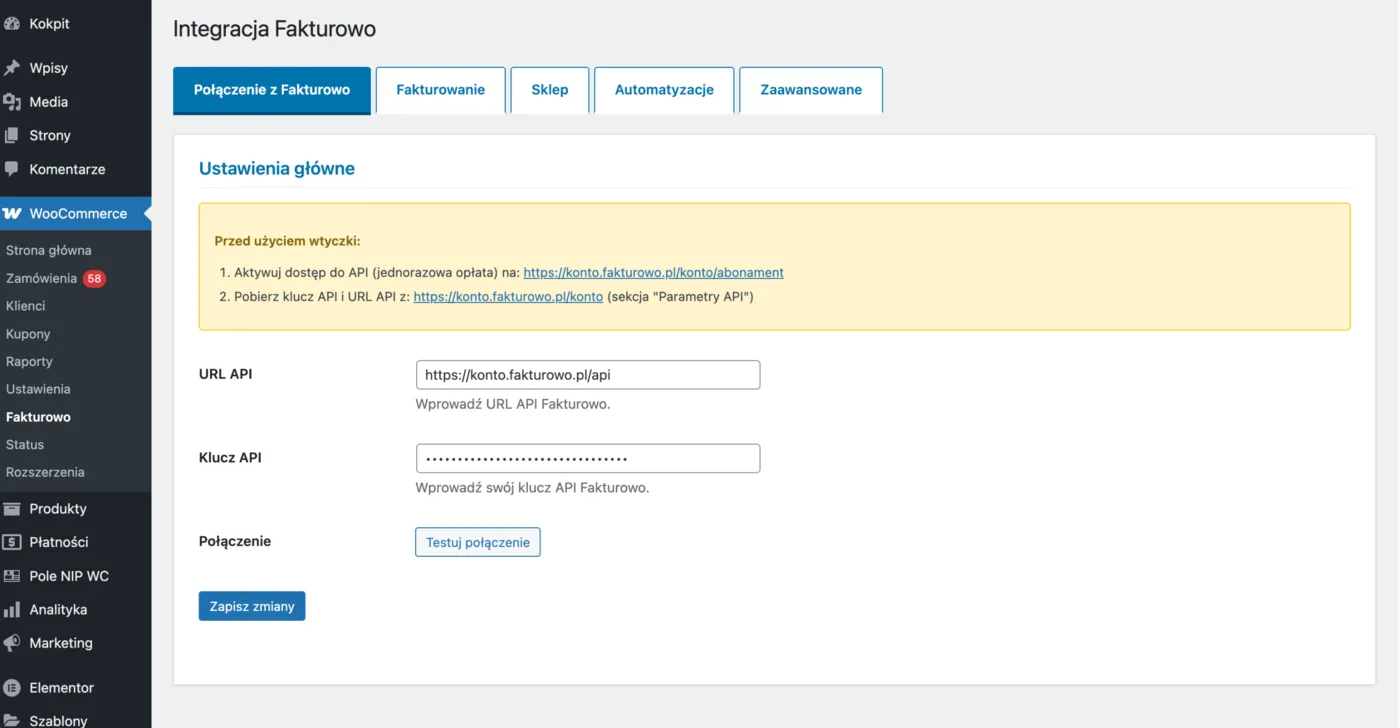Screen dimensions: 1400x728
Task: Open the konto.fakturowo.pl/konto link
Action: (x=508, y=296)
